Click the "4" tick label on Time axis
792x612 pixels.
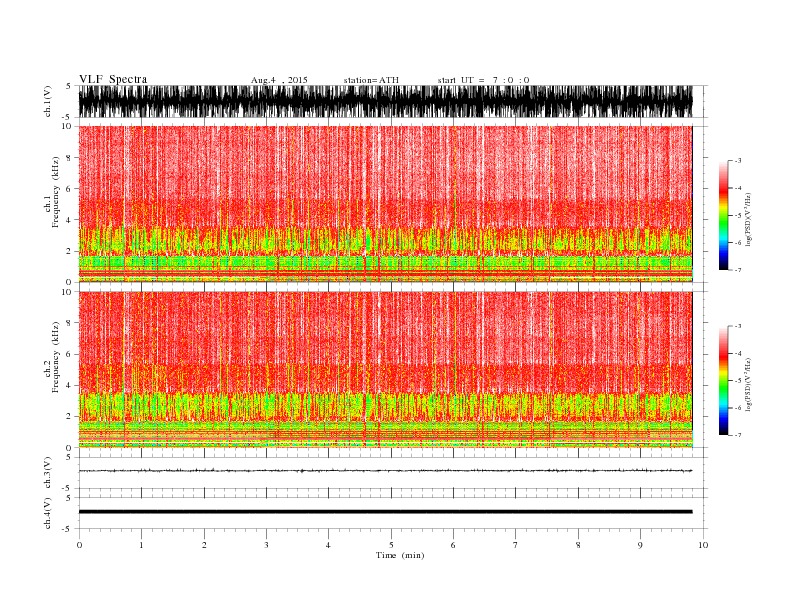(328, 545)
